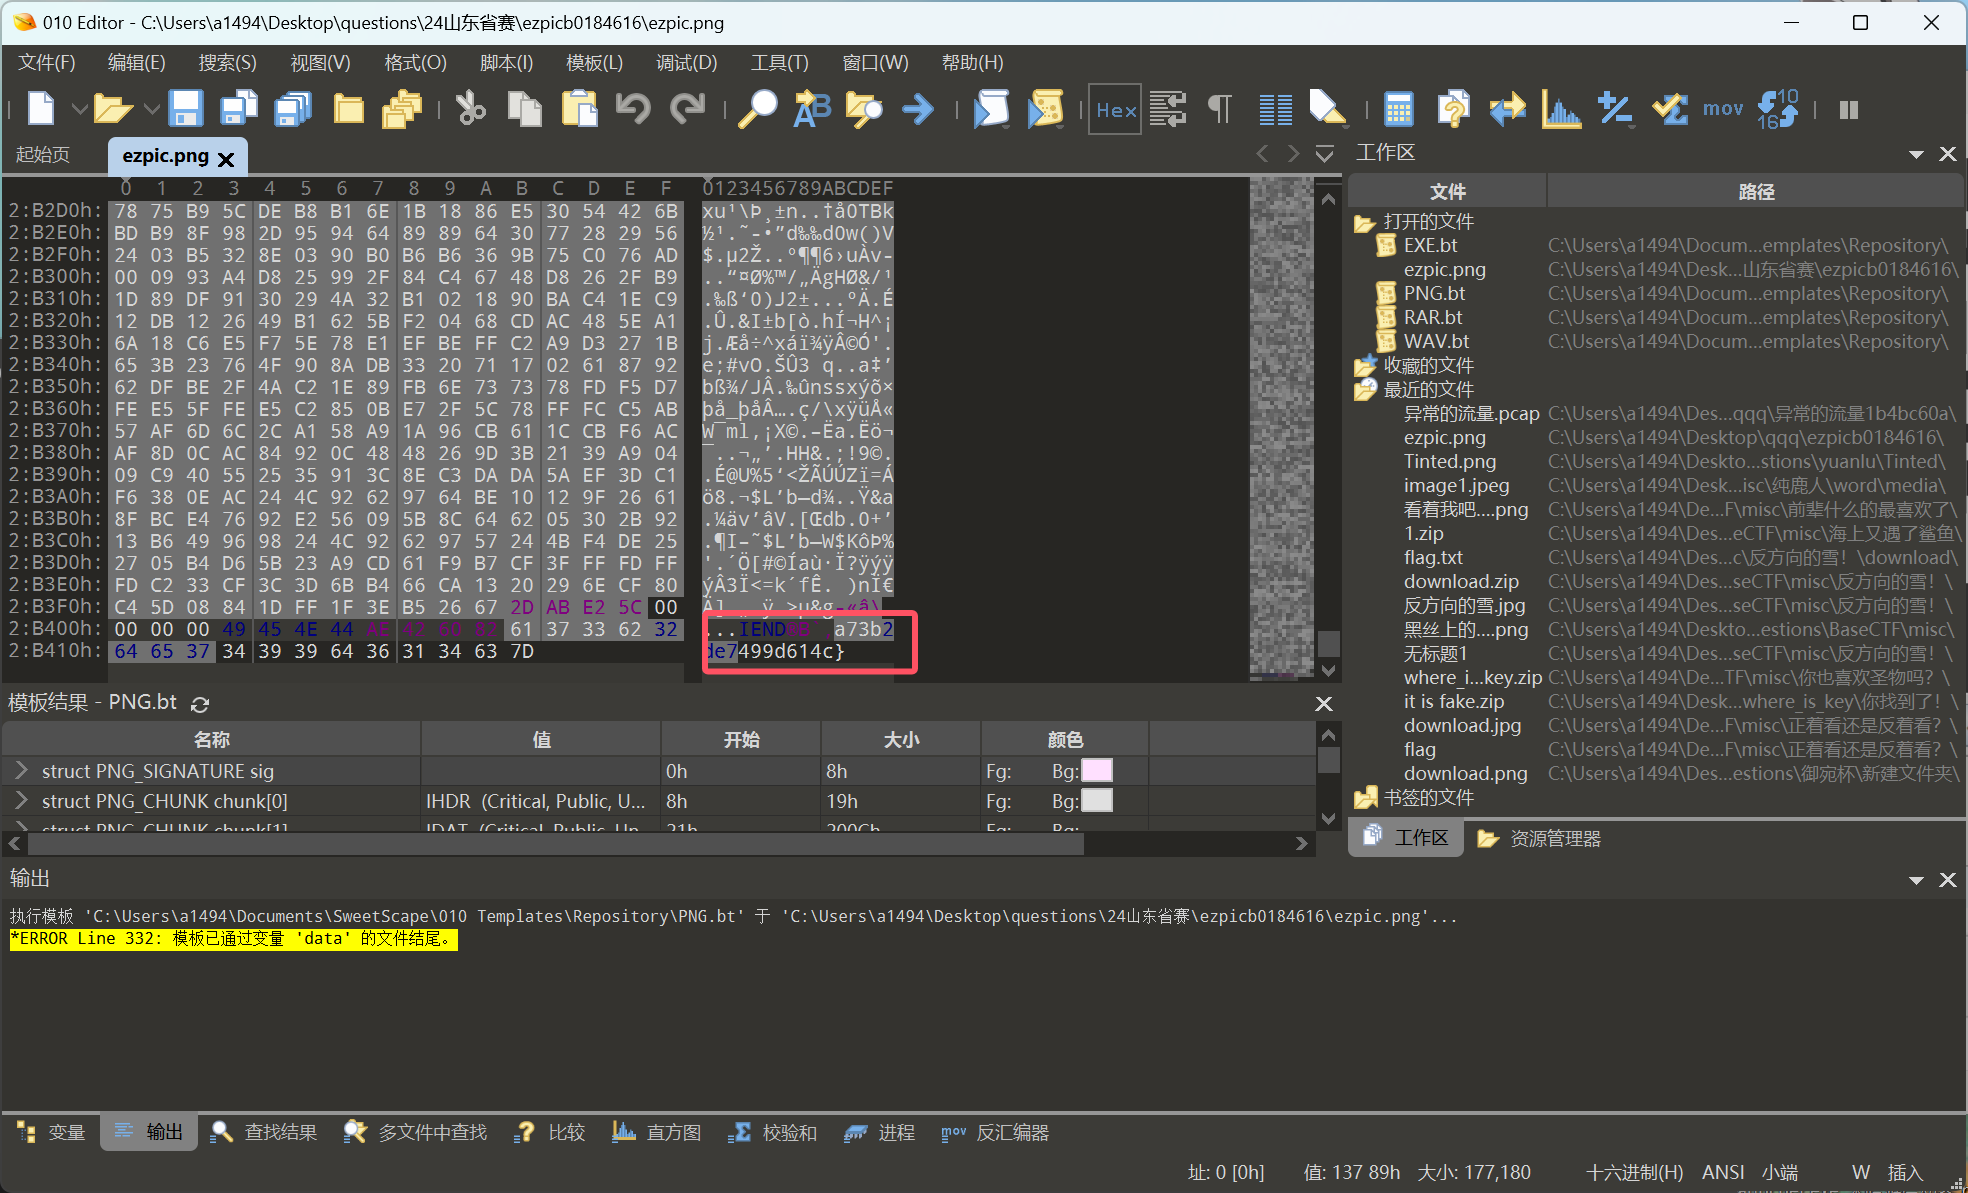The image size is (1968, 1193).
Task: Open the 查找结果 bottom tab
Action: (264, 1132)
